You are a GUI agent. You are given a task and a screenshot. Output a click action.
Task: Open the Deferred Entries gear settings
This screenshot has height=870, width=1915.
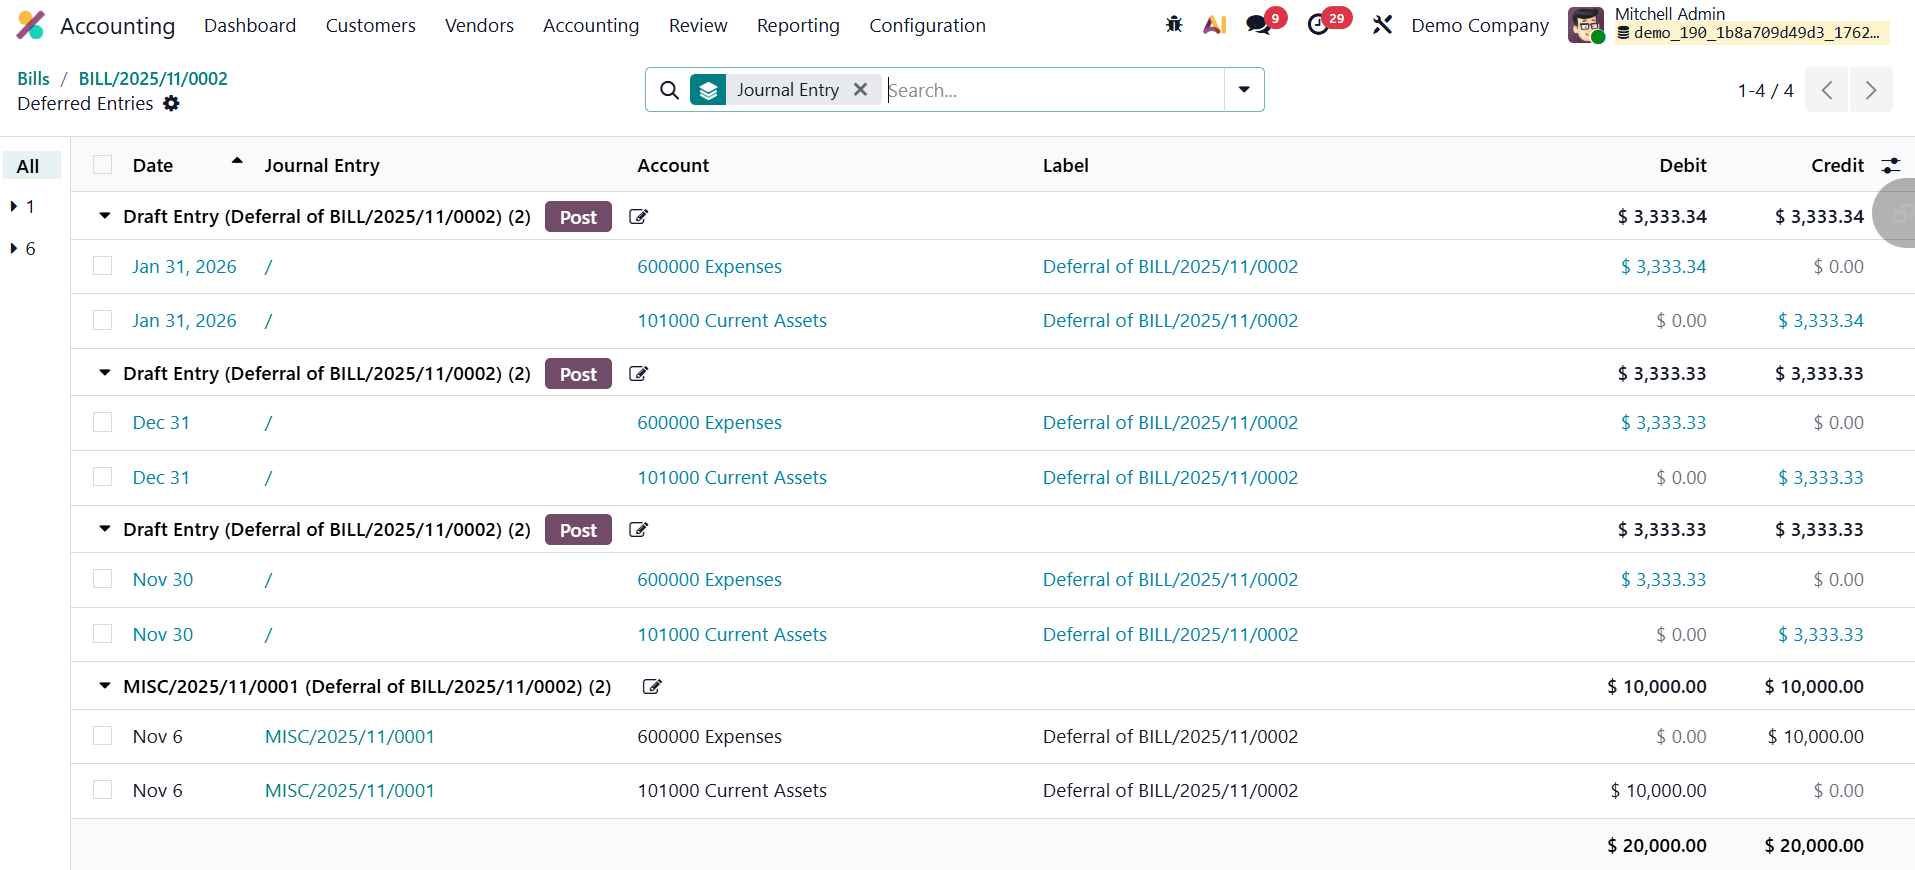[172, 104]
